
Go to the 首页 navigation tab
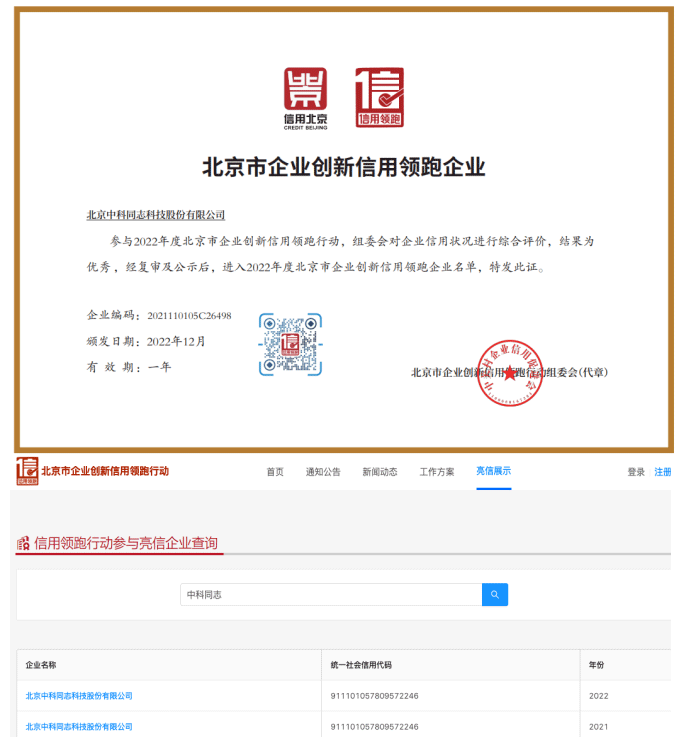click(275, 472)
